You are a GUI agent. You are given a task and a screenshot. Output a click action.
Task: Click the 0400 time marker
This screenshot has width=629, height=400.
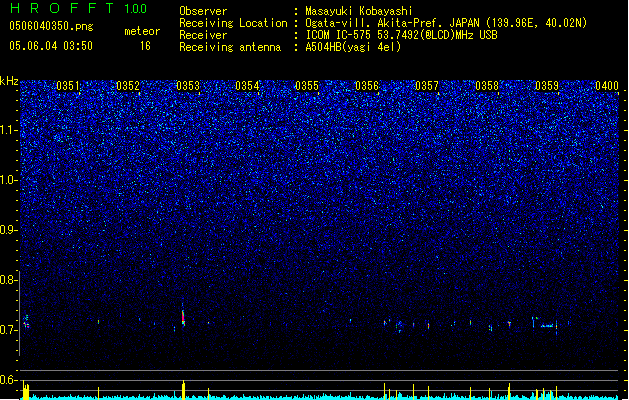tap(607, 86)
